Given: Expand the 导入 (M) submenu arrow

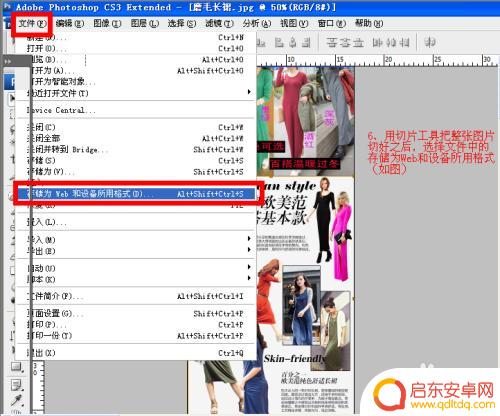Looking at the screenshot, I should 249,238.
